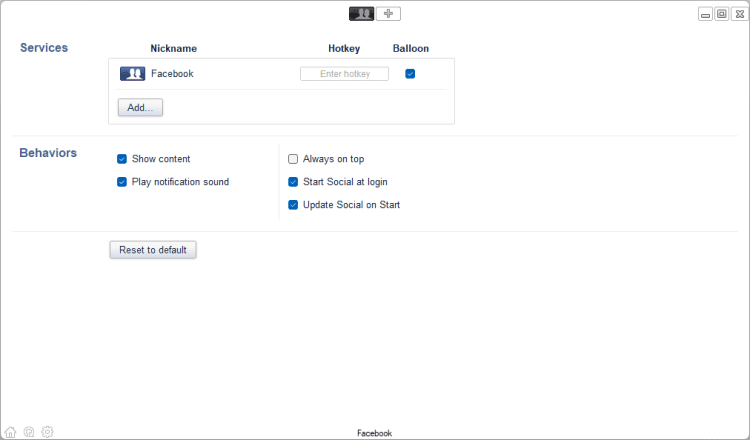Viewport: 750px width, 440px height.
Task: Click the Add... button
Action: coord(140,107)
